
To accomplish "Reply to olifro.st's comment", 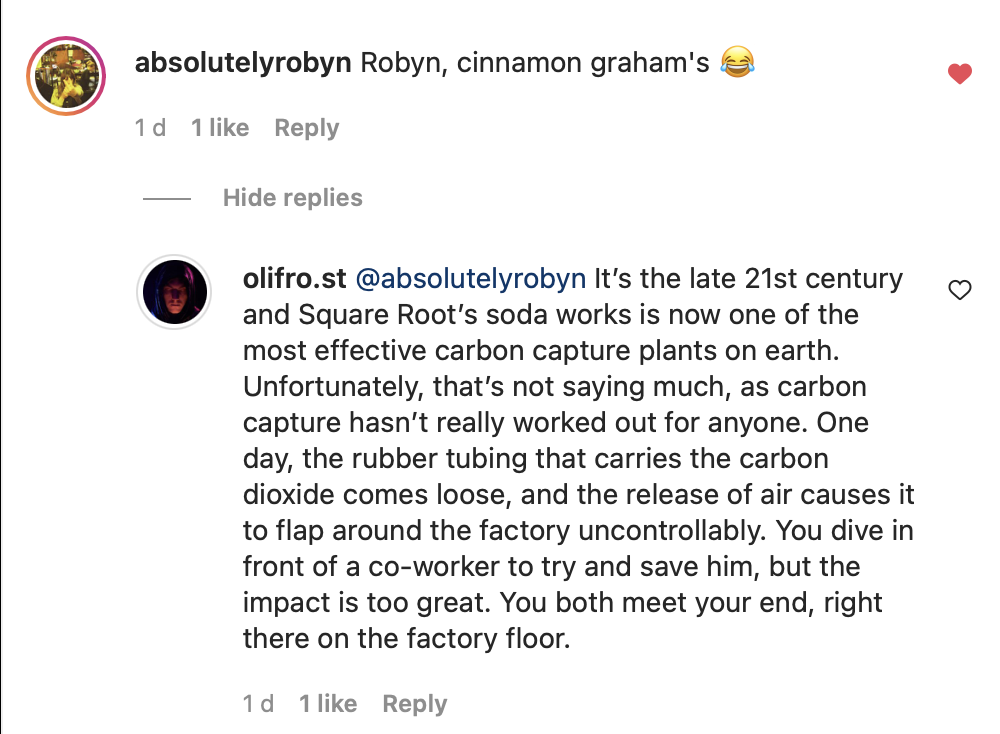I will pyautogui.click(x=414, y=704).
